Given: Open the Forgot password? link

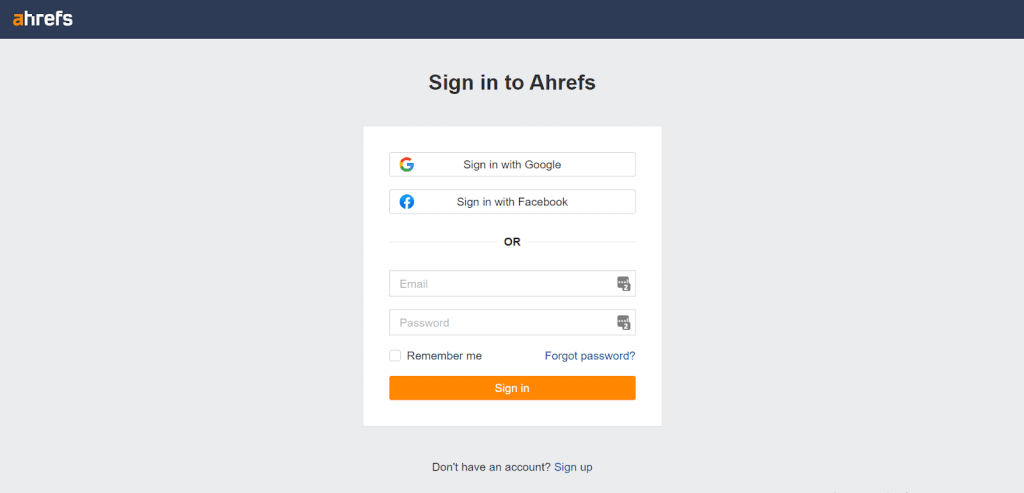Looking at the screenshot, I should [x=590, y=356].
